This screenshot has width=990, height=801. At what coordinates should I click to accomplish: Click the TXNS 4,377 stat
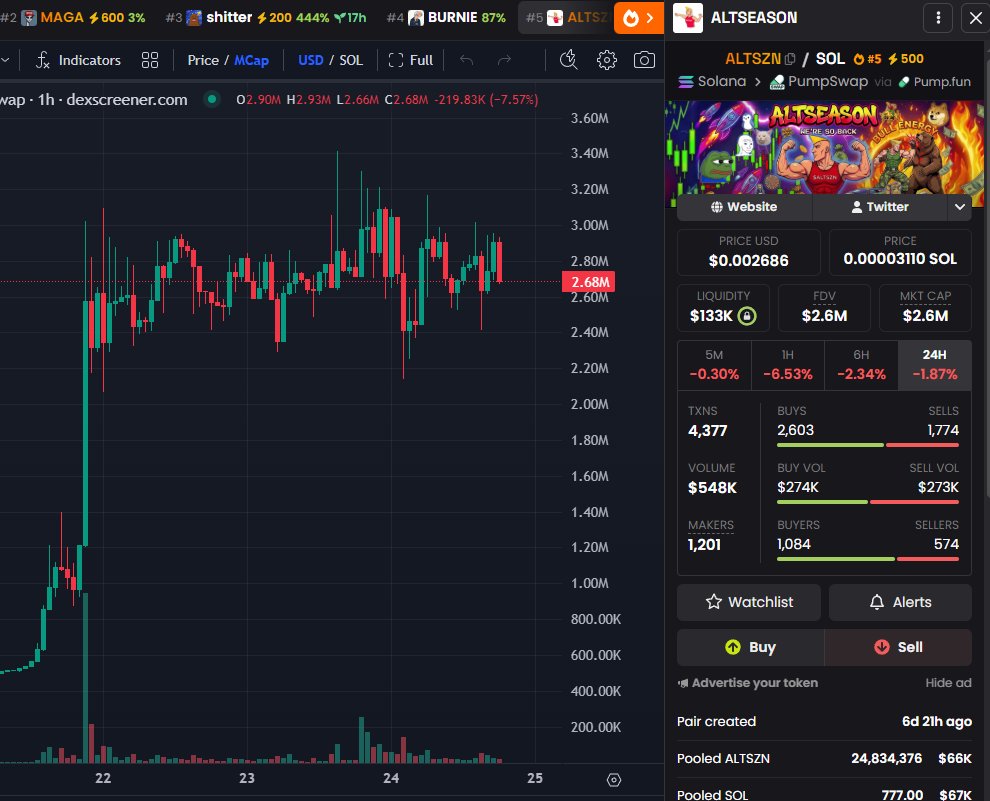point(708,422)
